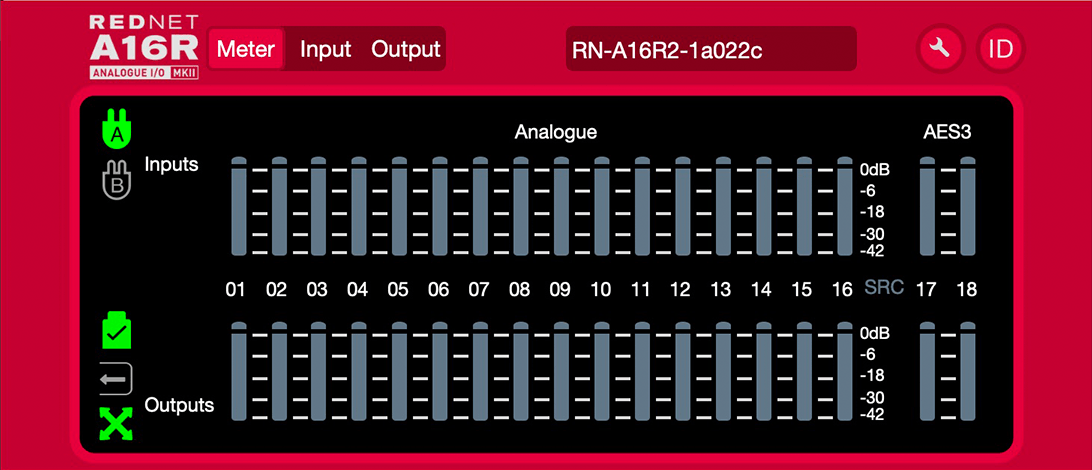The image size is (1092, 470).
Task: Click the green network connected check icon
Action: [x=116, y=330]
